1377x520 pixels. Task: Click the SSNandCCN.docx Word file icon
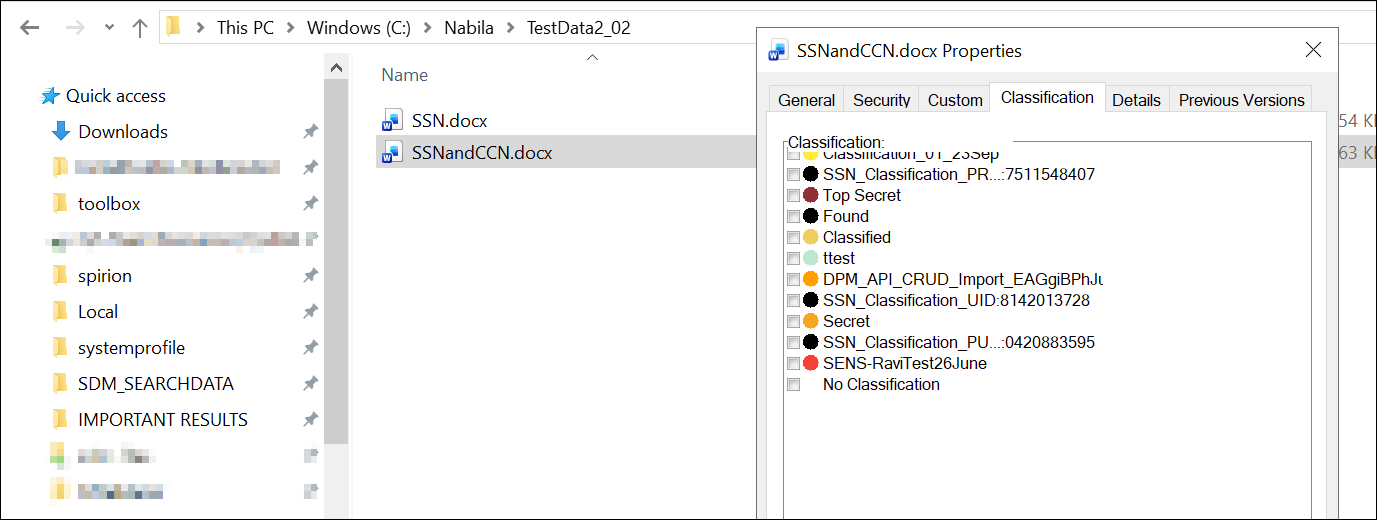pyautogui.click(x=391, y=153)
